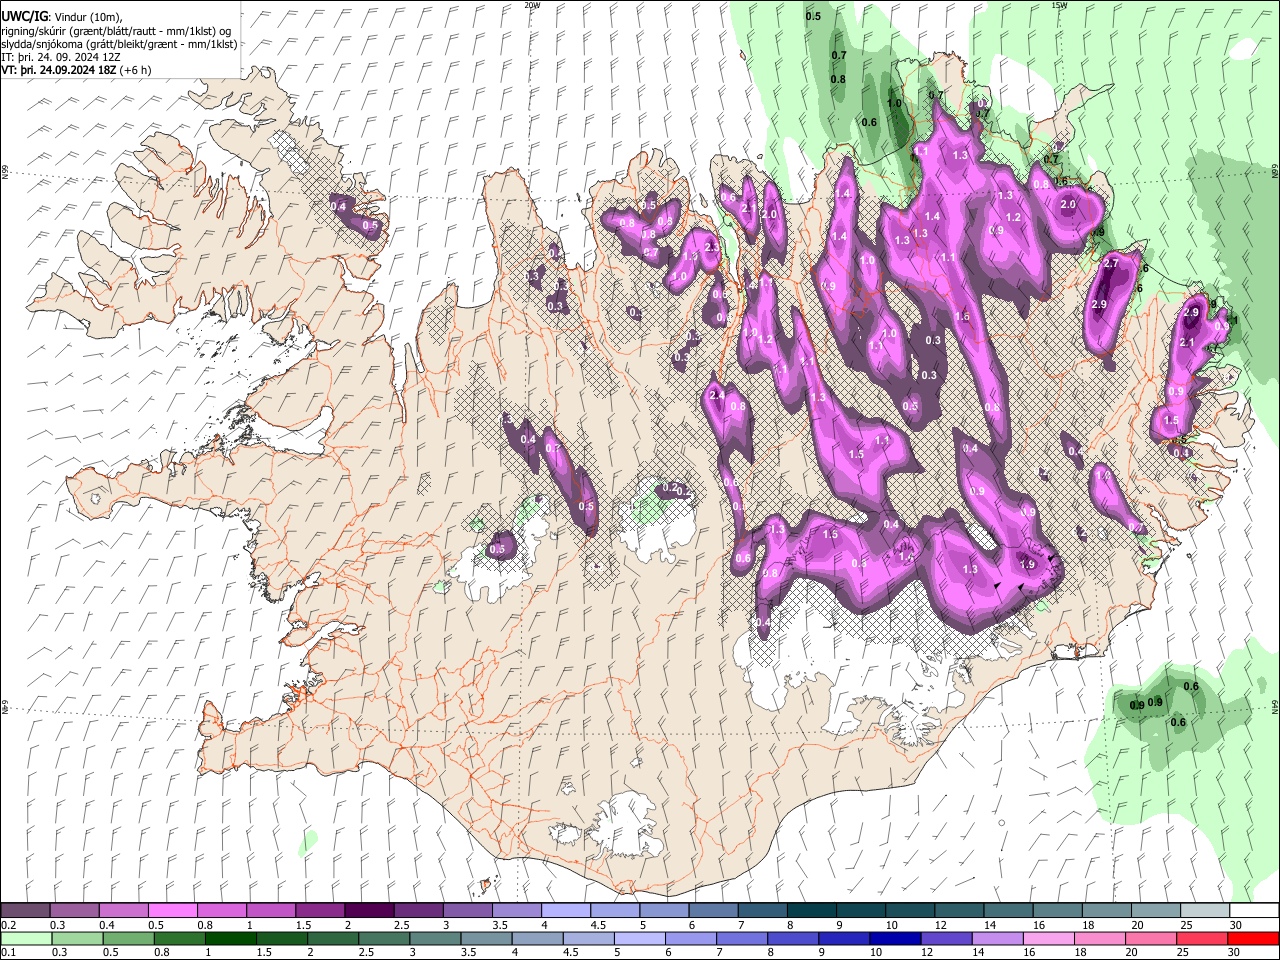Click the 'slydda/snjókoma' legend description line
Viewport: 1280px width, 960px height.
pos(120,43)
